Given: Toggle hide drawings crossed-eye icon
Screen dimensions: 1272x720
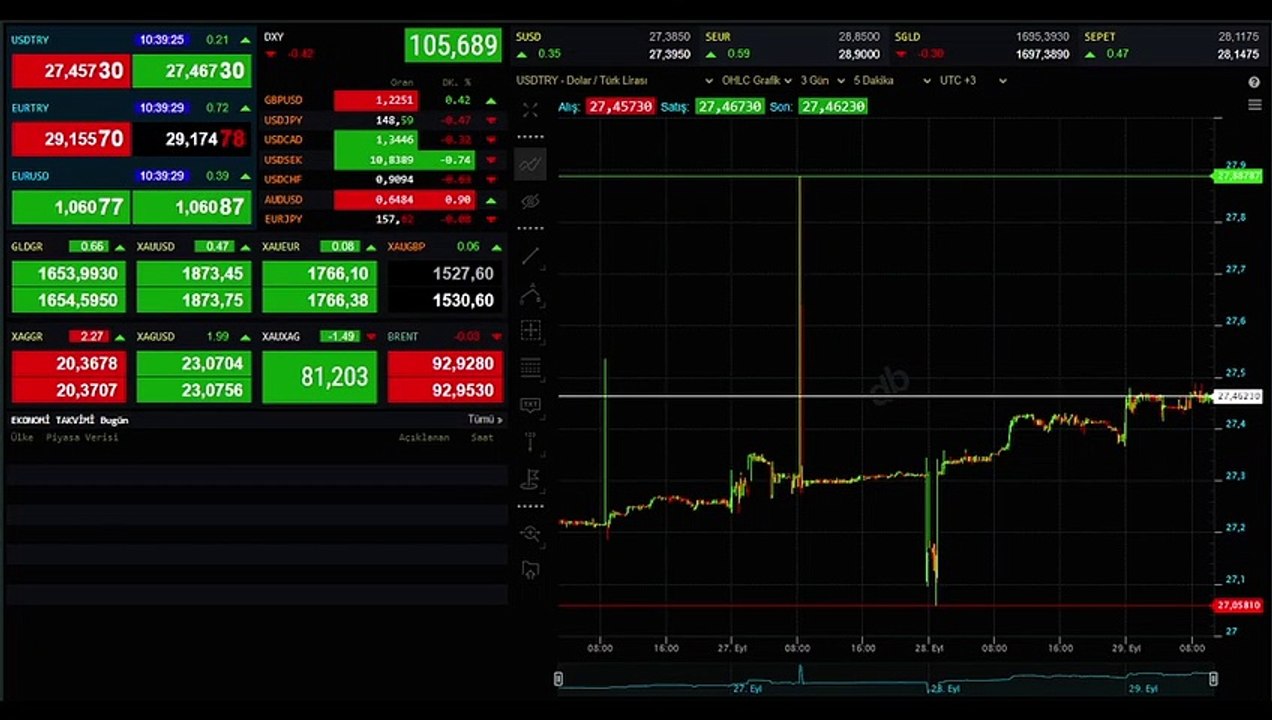Looking at the screenshot, I should [530, 202].
